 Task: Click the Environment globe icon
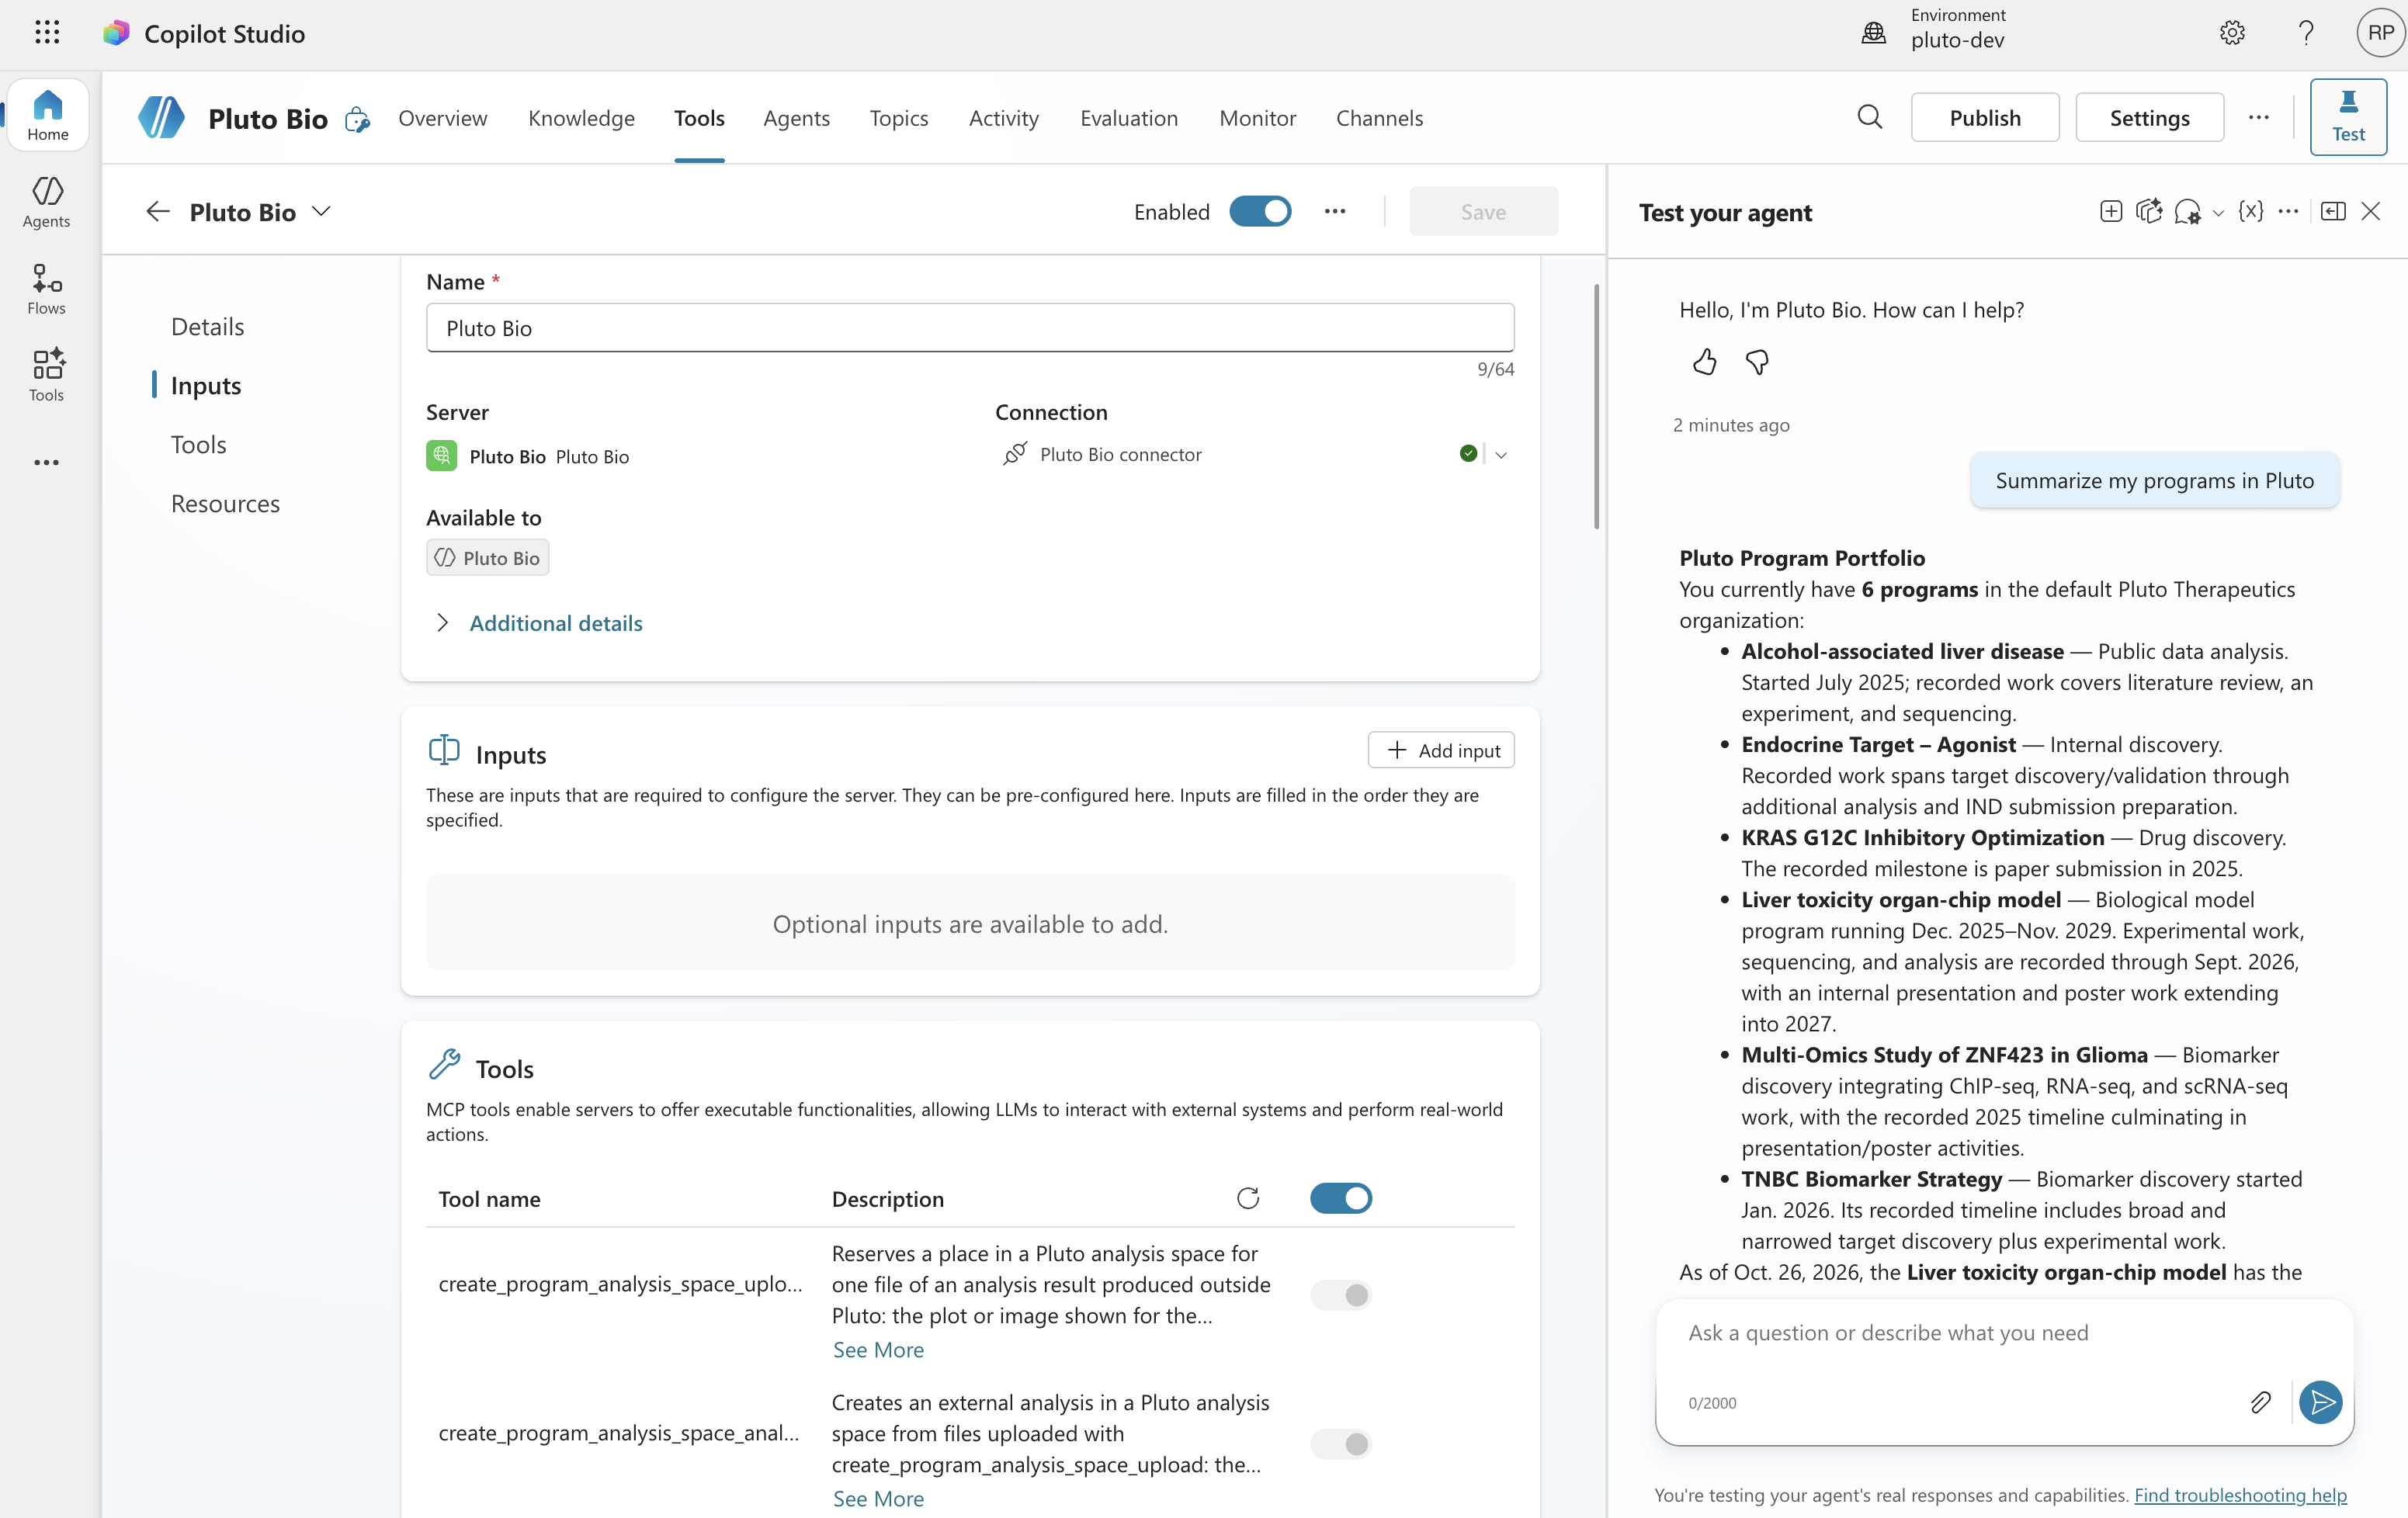point(1874,33)
